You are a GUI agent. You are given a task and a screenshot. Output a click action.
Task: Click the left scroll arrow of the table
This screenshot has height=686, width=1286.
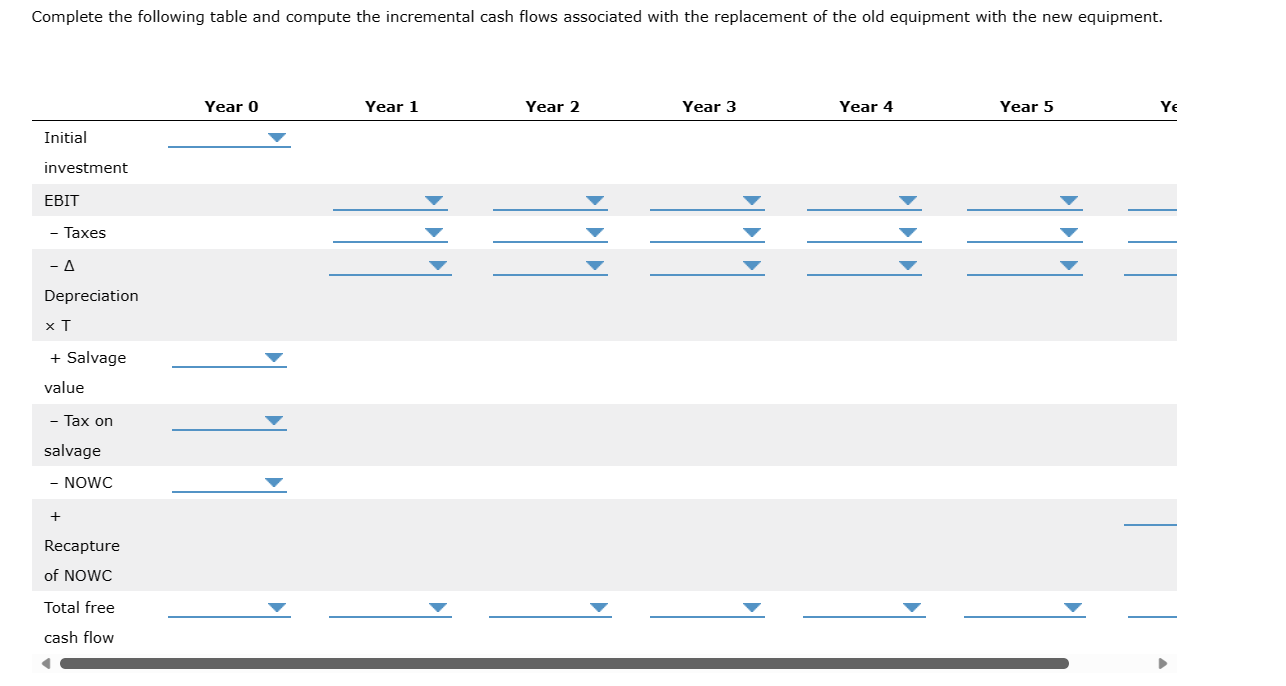[x=42, y=662]
